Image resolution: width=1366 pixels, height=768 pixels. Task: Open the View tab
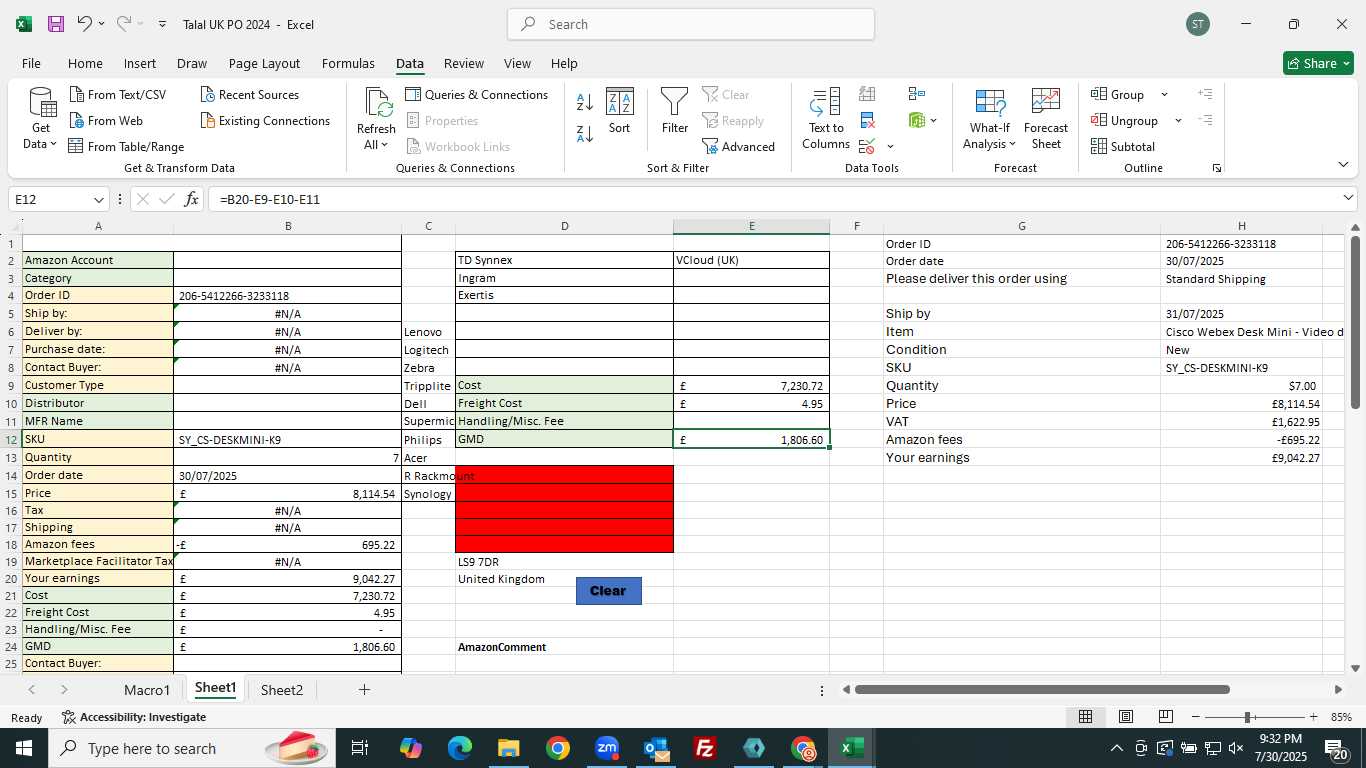[x=517, y=63]
